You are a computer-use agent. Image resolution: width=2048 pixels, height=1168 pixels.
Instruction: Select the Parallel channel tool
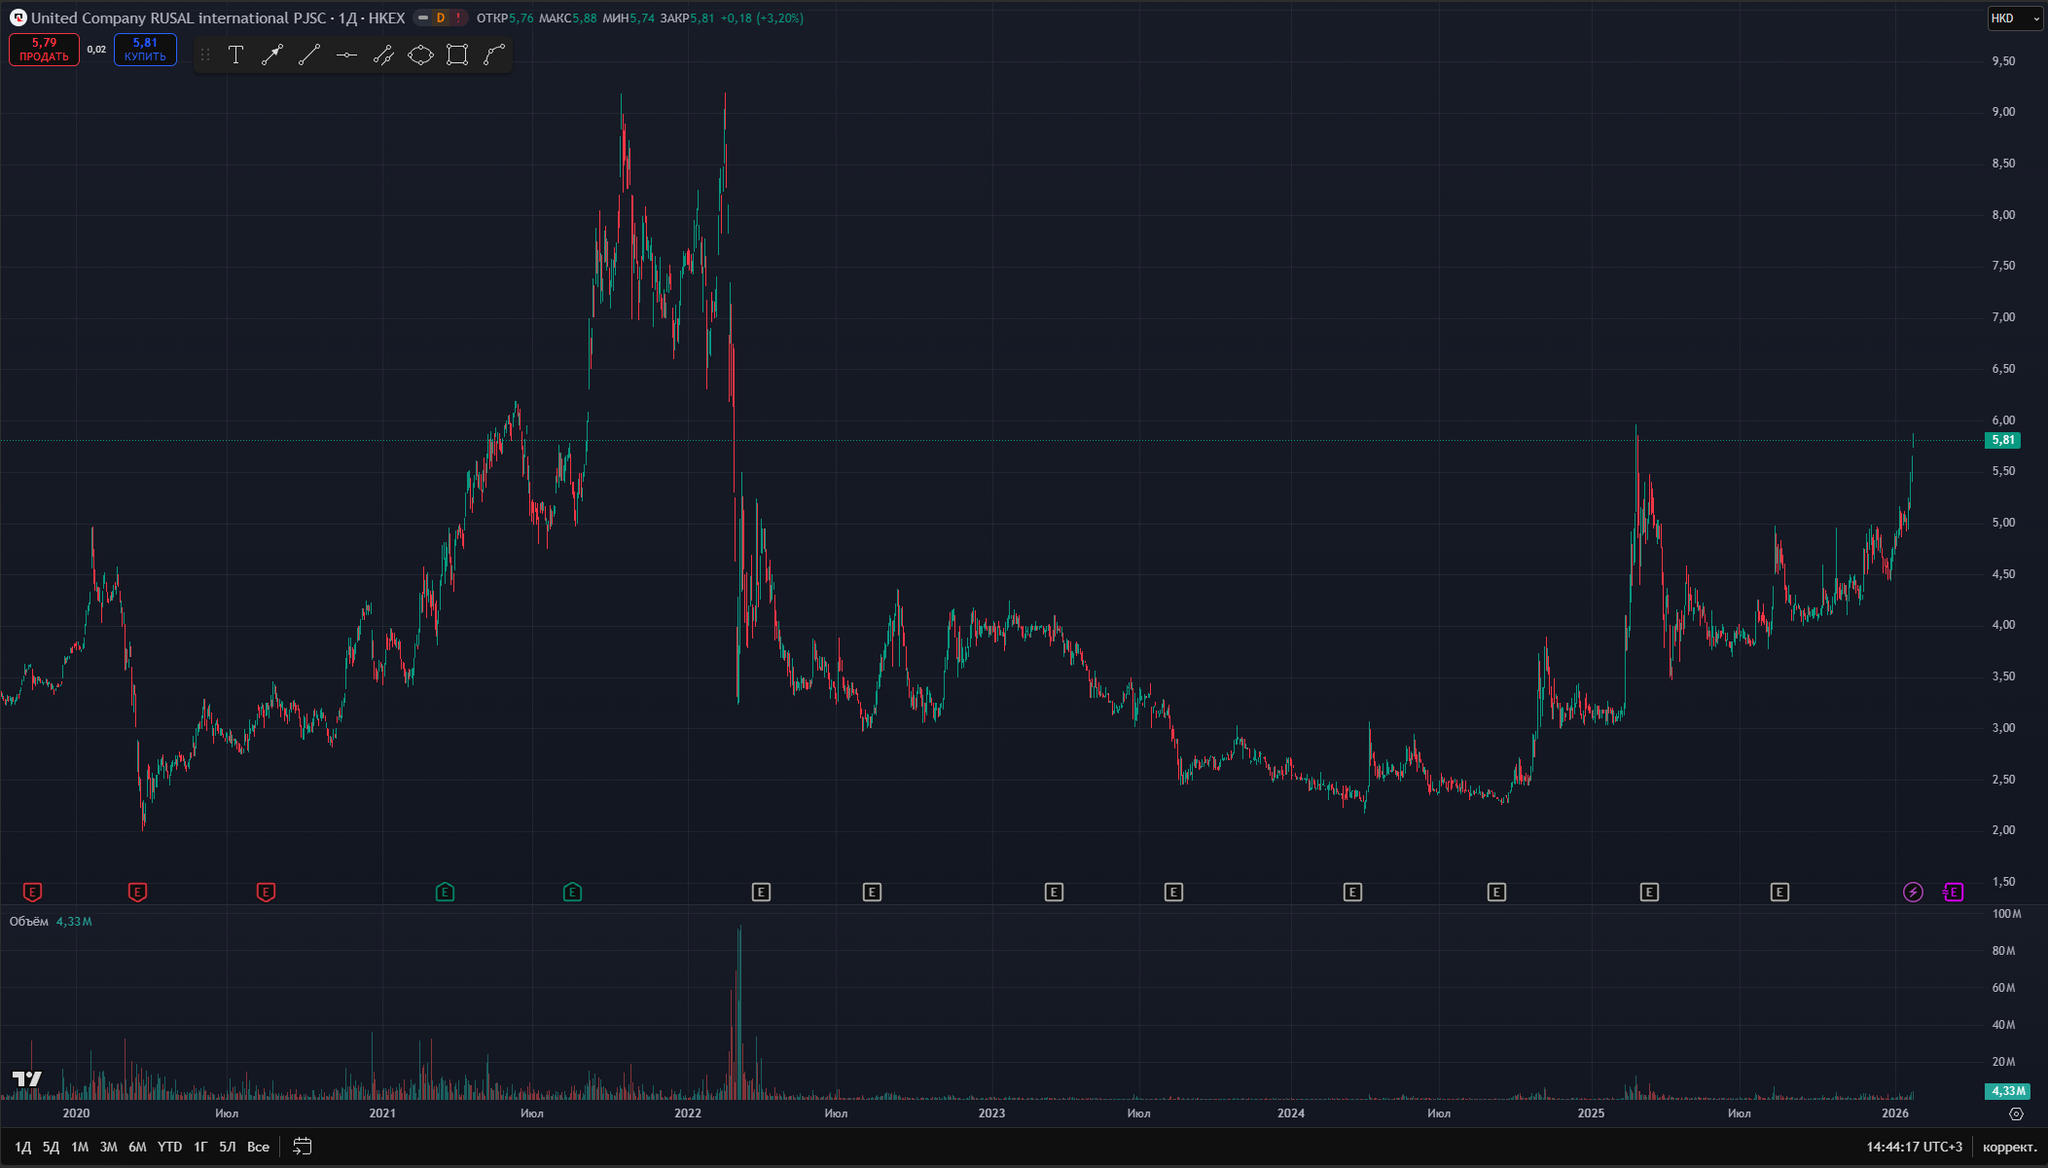[383, 55]
